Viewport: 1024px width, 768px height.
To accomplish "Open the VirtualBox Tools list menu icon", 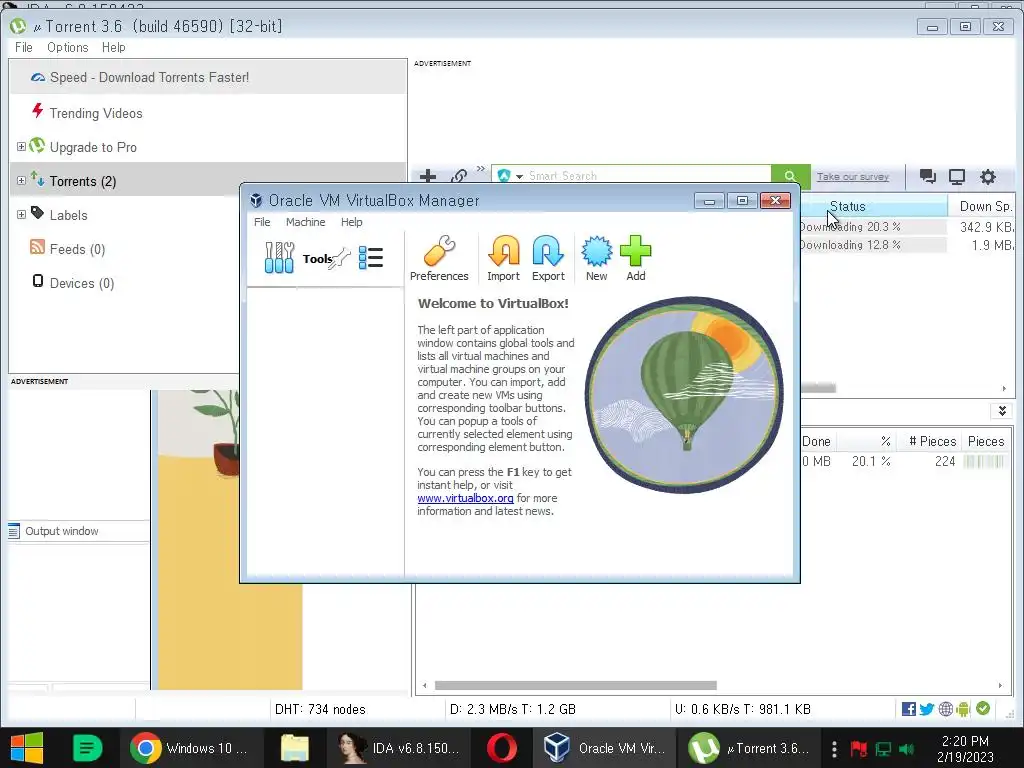I will click(371, 257).
